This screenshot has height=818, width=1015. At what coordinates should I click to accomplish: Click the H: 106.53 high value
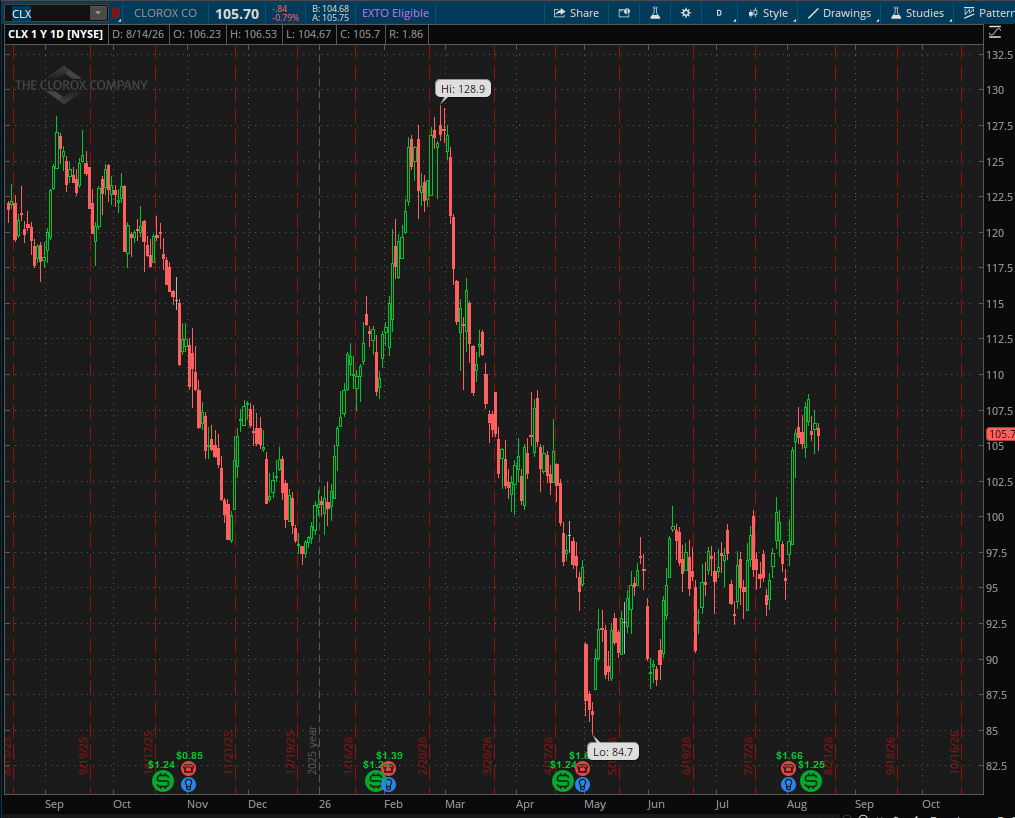pyautogui.click(x=253, y=34)
